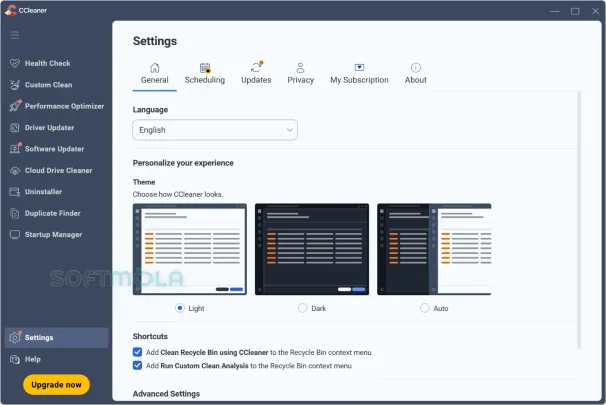Viewport: 606px width, 405px height.
Task: Click the General tab label
Action: pos(155,80)
